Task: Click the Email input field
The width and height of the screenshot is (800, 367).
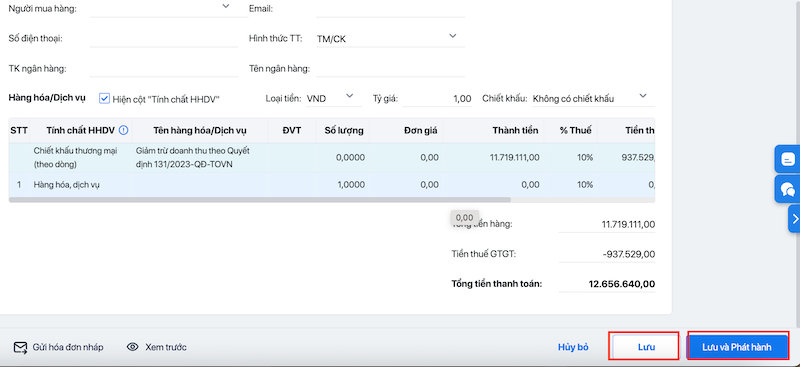Action: point(391,9)
